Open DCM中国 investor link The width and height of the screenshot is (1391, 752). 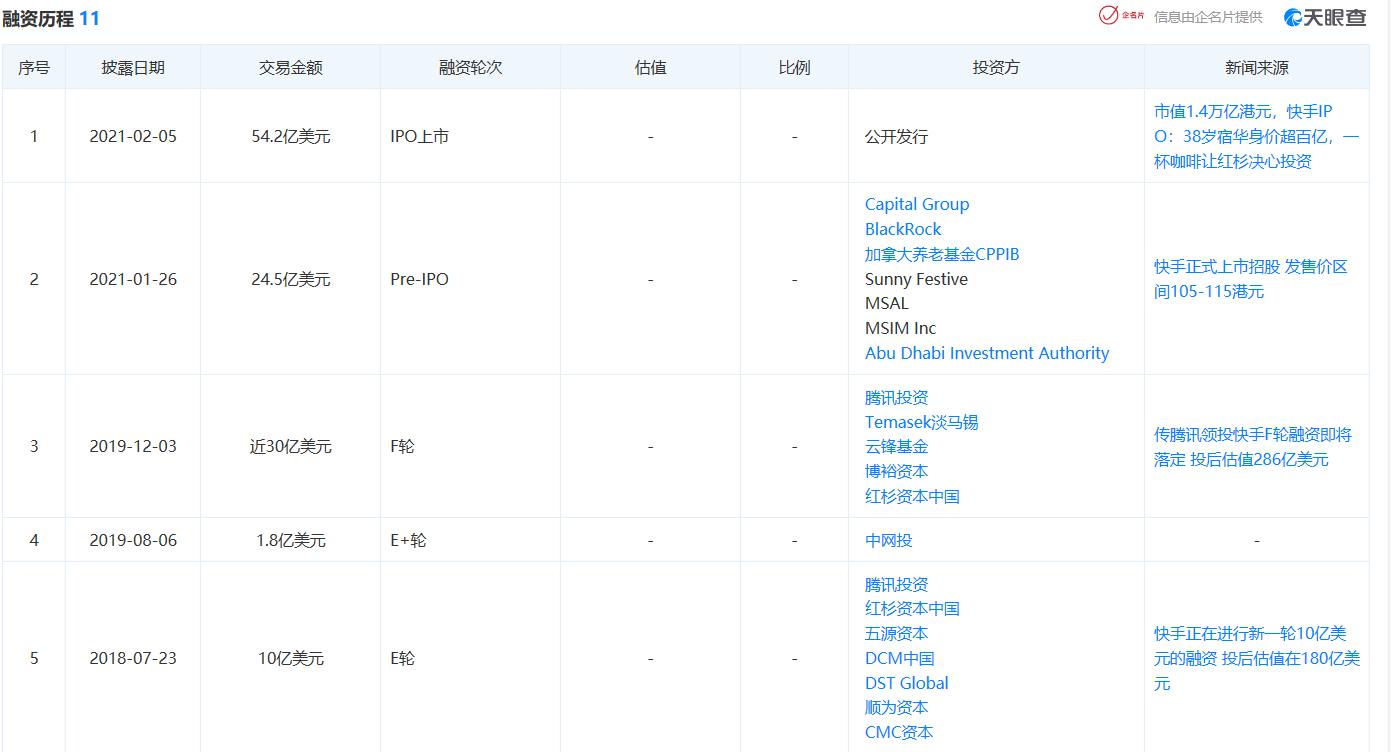(x=900, y=658)
